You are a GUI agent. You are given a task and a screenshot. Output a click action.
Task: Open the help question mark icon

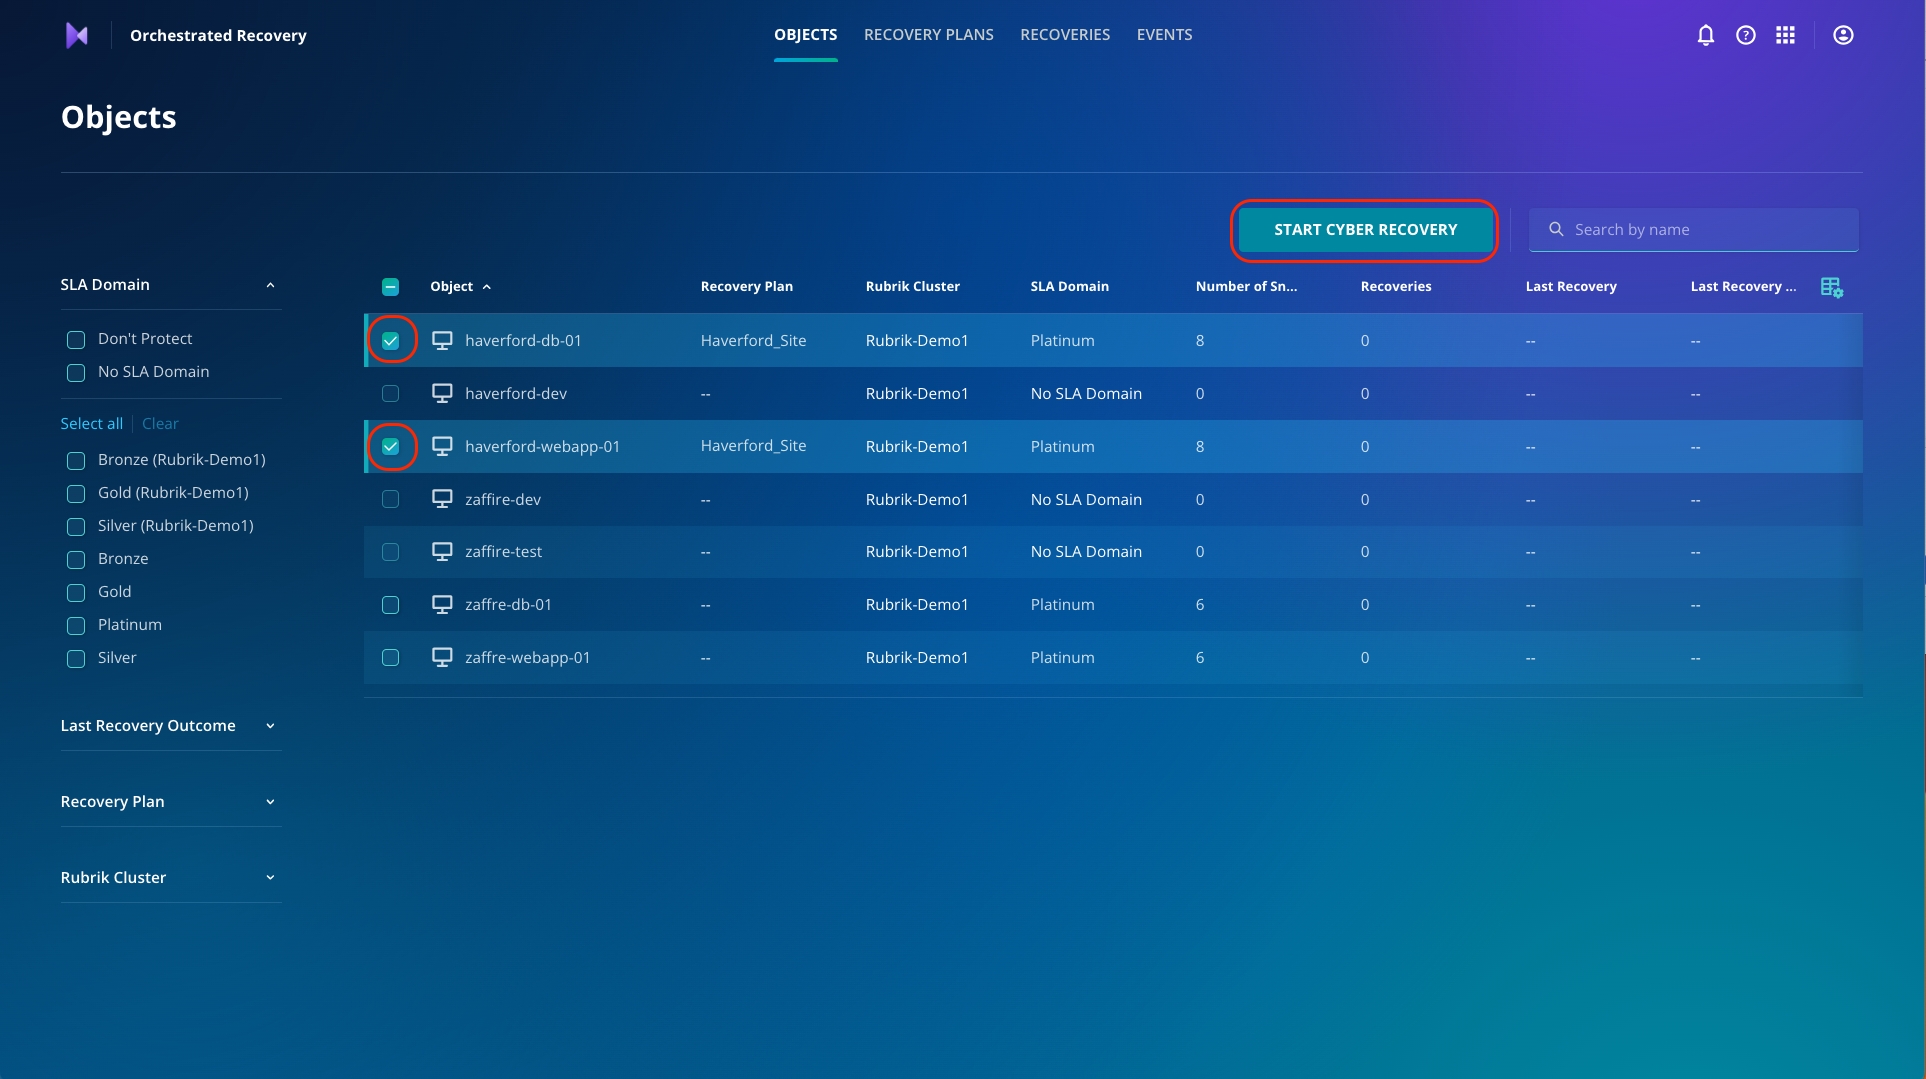click(1745, 35)
